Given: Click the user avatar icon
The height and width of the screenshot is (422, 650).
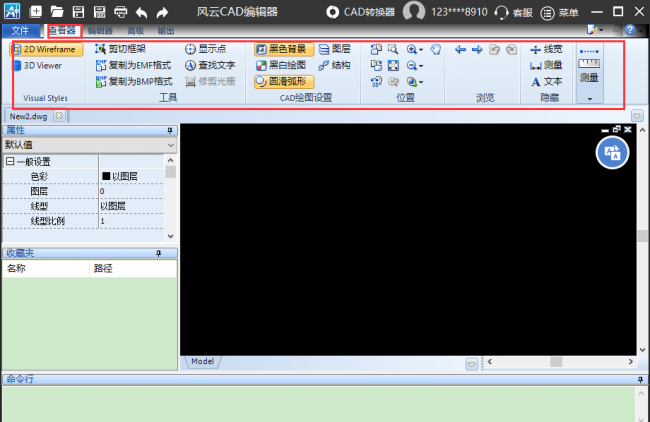Looking at the screenshot, I should [414, 11].
